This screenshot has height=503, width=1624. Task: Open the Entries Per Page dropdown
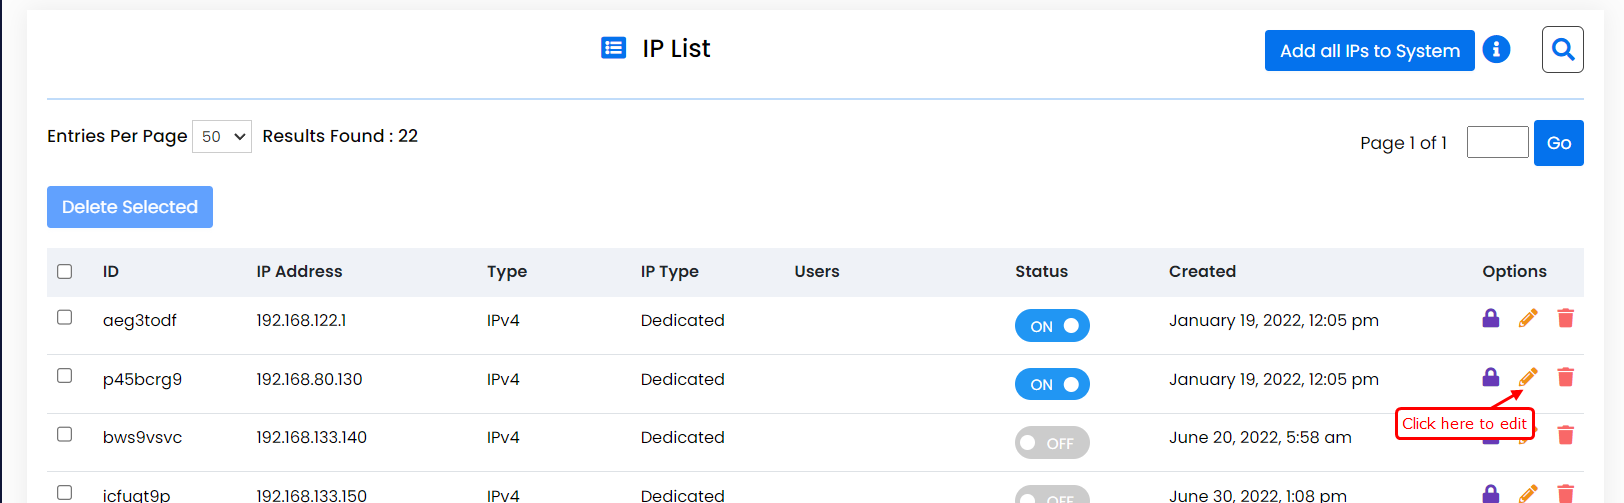(221, 137)
